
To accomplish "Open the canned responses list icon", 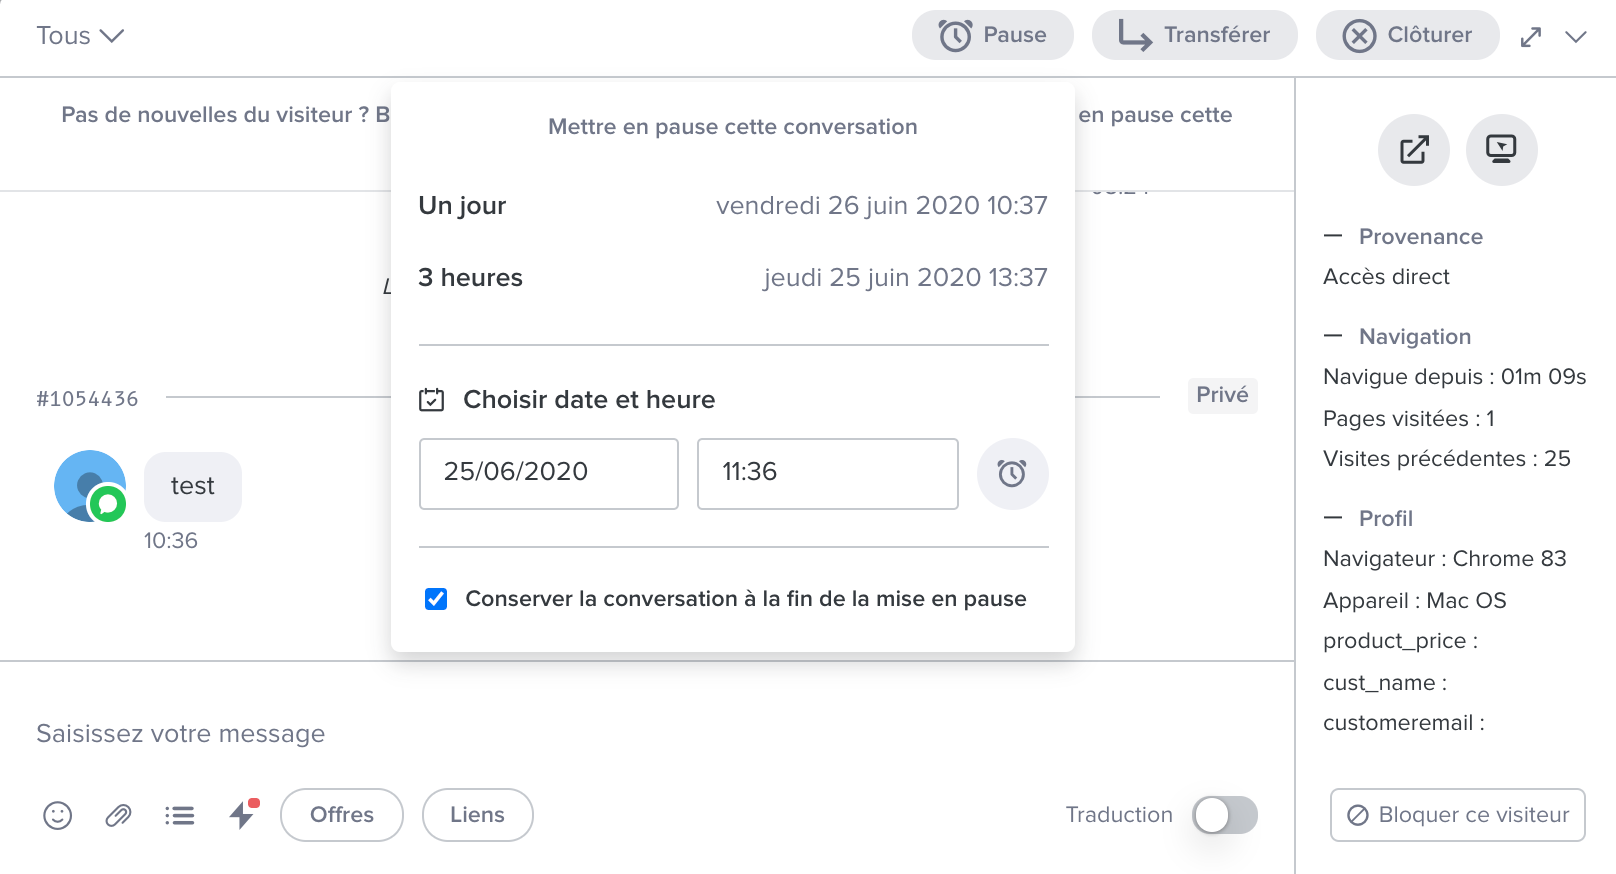I will (x=180, y=816).
